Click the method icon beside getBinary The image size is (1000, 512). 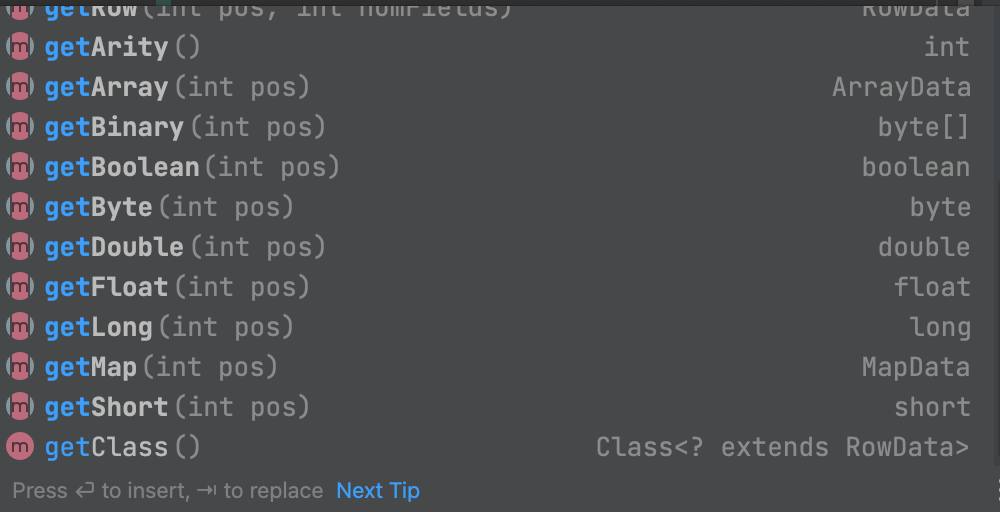[20, 127]
